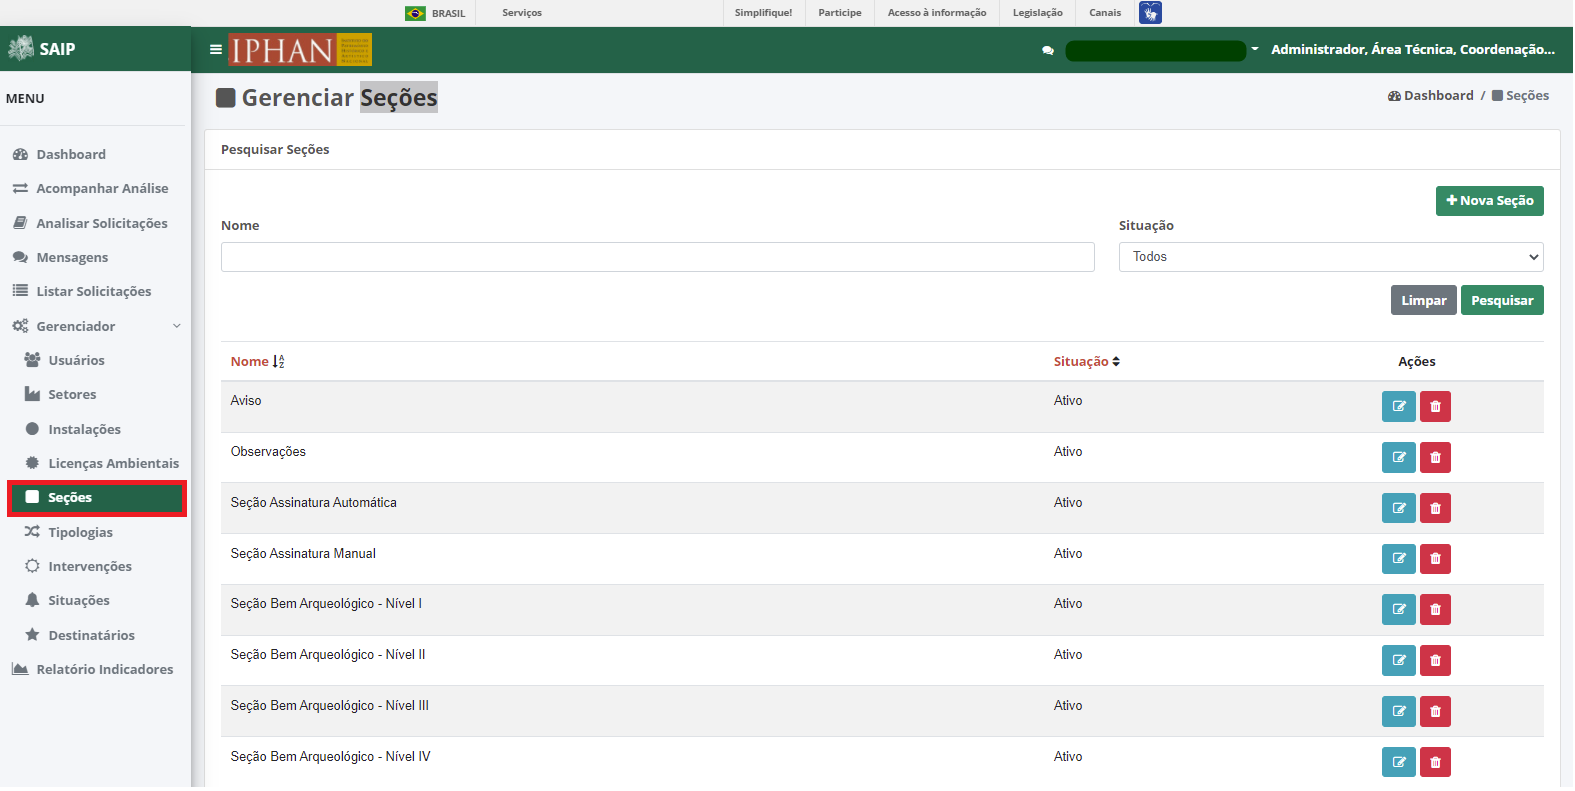
Task: Open Participe link in top bar
Action: click(x=840, y=13)
